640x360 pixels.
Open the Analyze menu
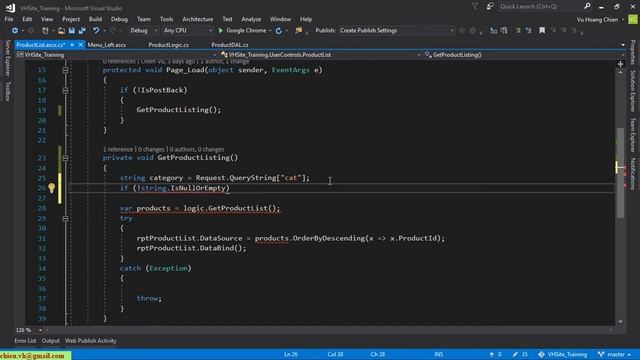point(251,19)
